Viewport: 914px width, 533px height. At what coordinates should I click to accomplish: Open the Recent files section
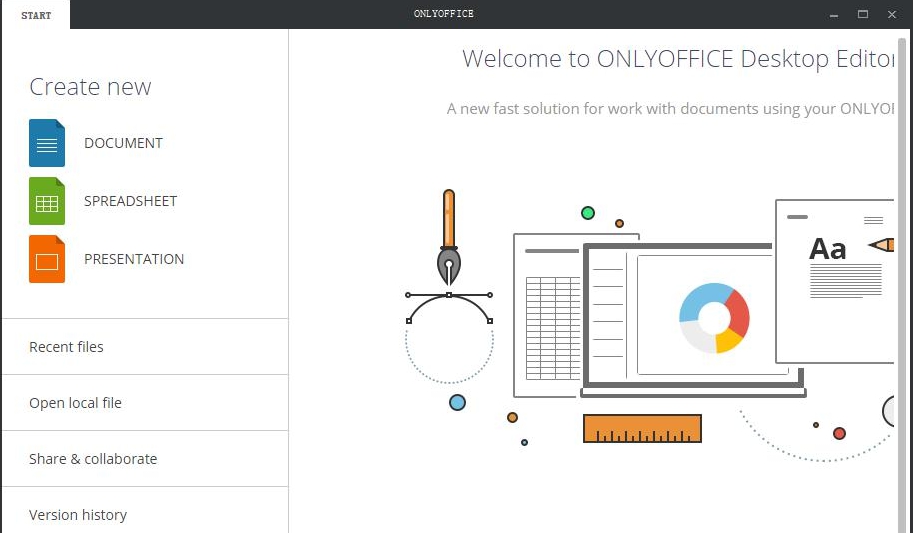pos(66,347)
